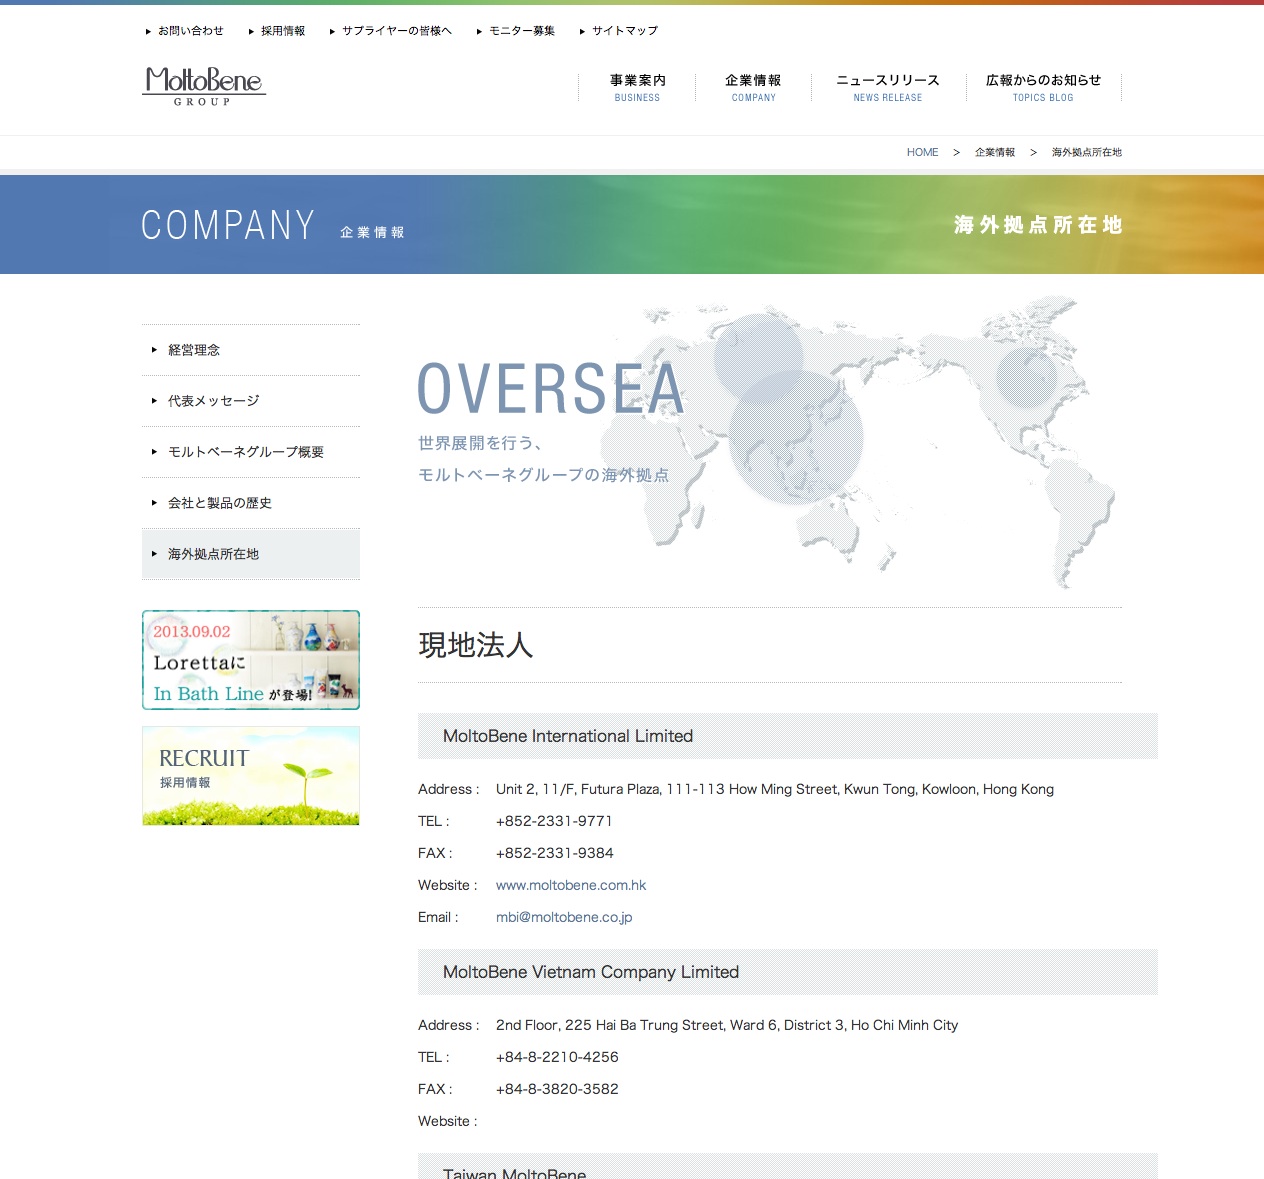
Task: Open the 企業情報 COMPANY menu
Action: (753, 87)
